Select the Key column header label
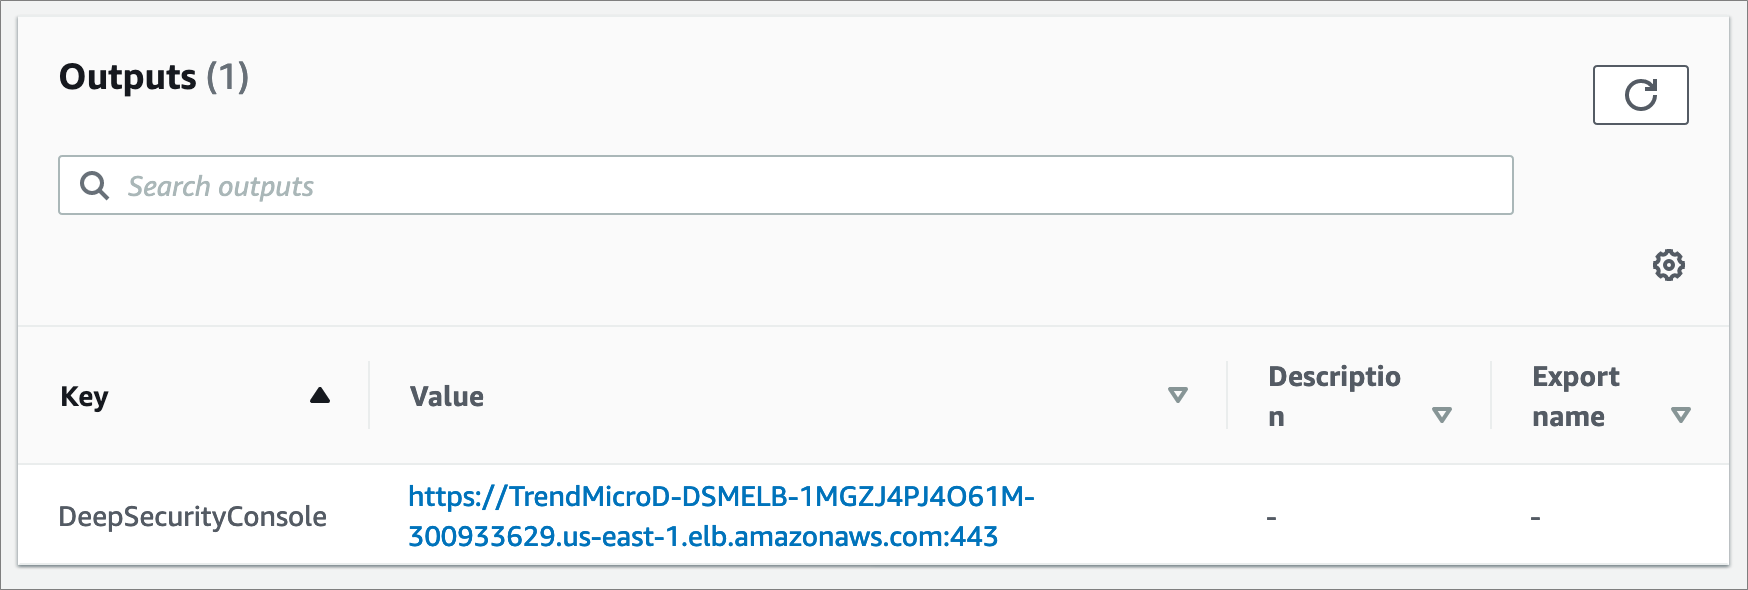The image size is (1748, 590). (84, 396)
